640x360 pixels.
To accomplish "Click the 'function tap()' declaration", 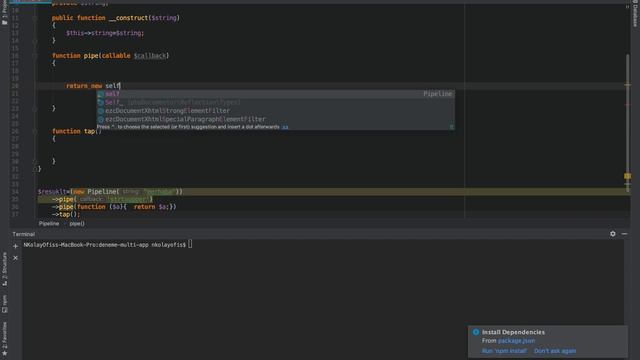I will (x=76, y=131).
